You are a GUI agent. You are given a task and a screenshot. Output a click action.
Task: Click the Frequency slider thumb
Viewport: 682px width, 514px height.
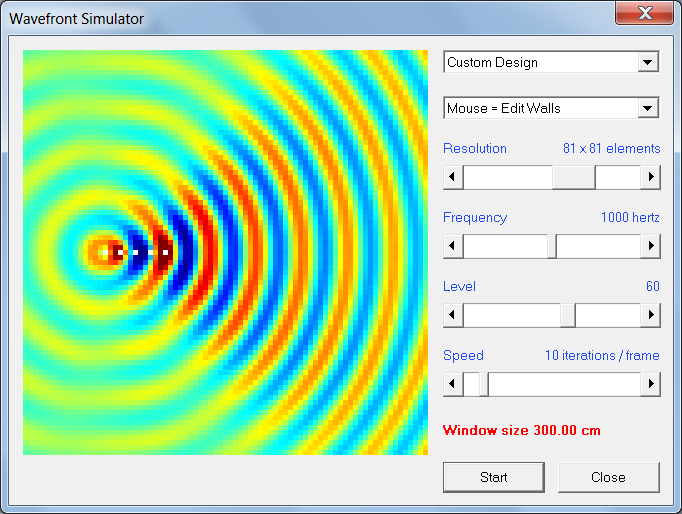(552, 246)
